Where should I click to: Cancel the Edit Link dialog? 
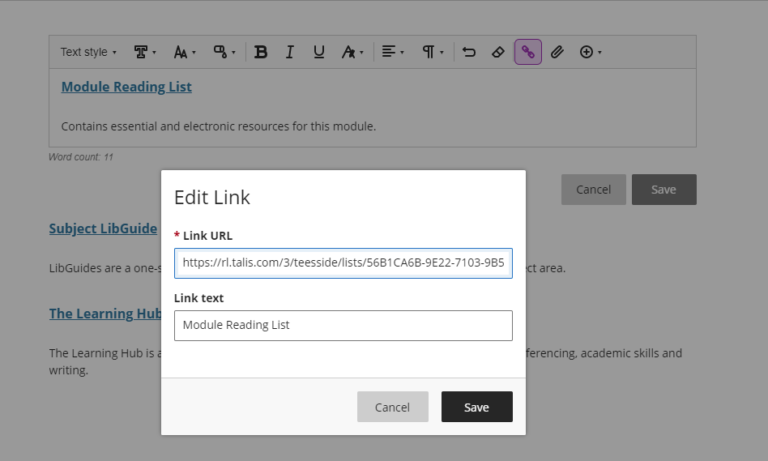click(393, 407)
